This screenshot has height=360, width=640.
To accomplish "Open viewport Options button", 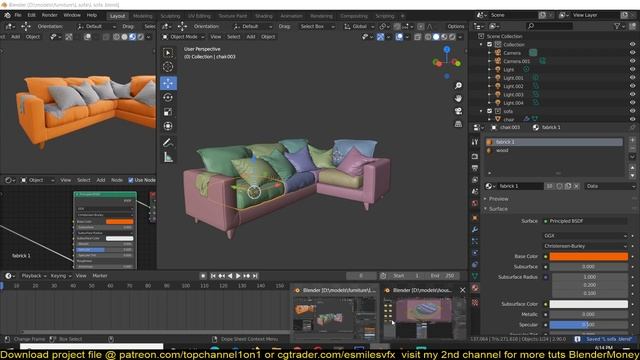I will (456, 27).
